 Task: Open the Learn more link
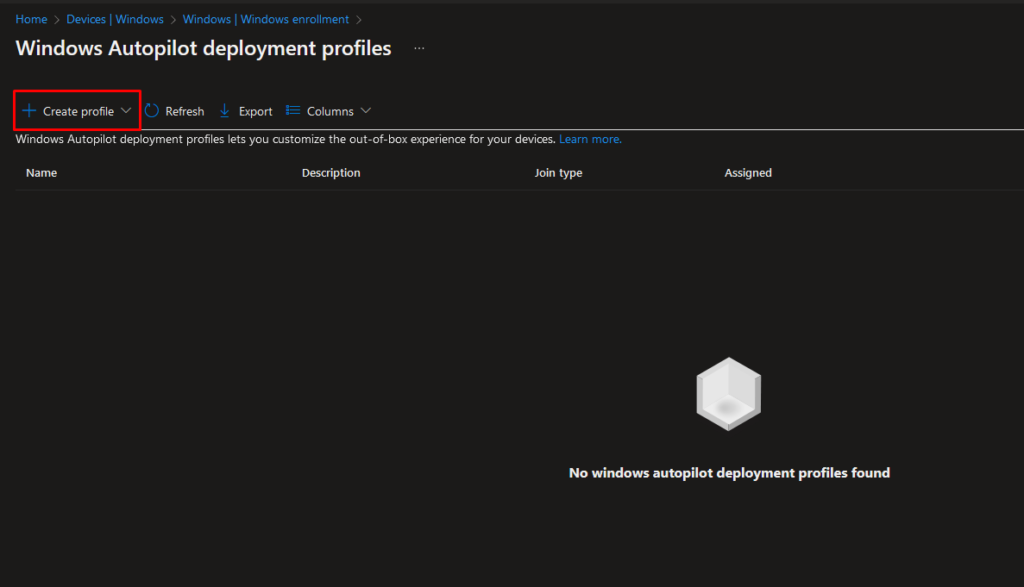[590, 139]
